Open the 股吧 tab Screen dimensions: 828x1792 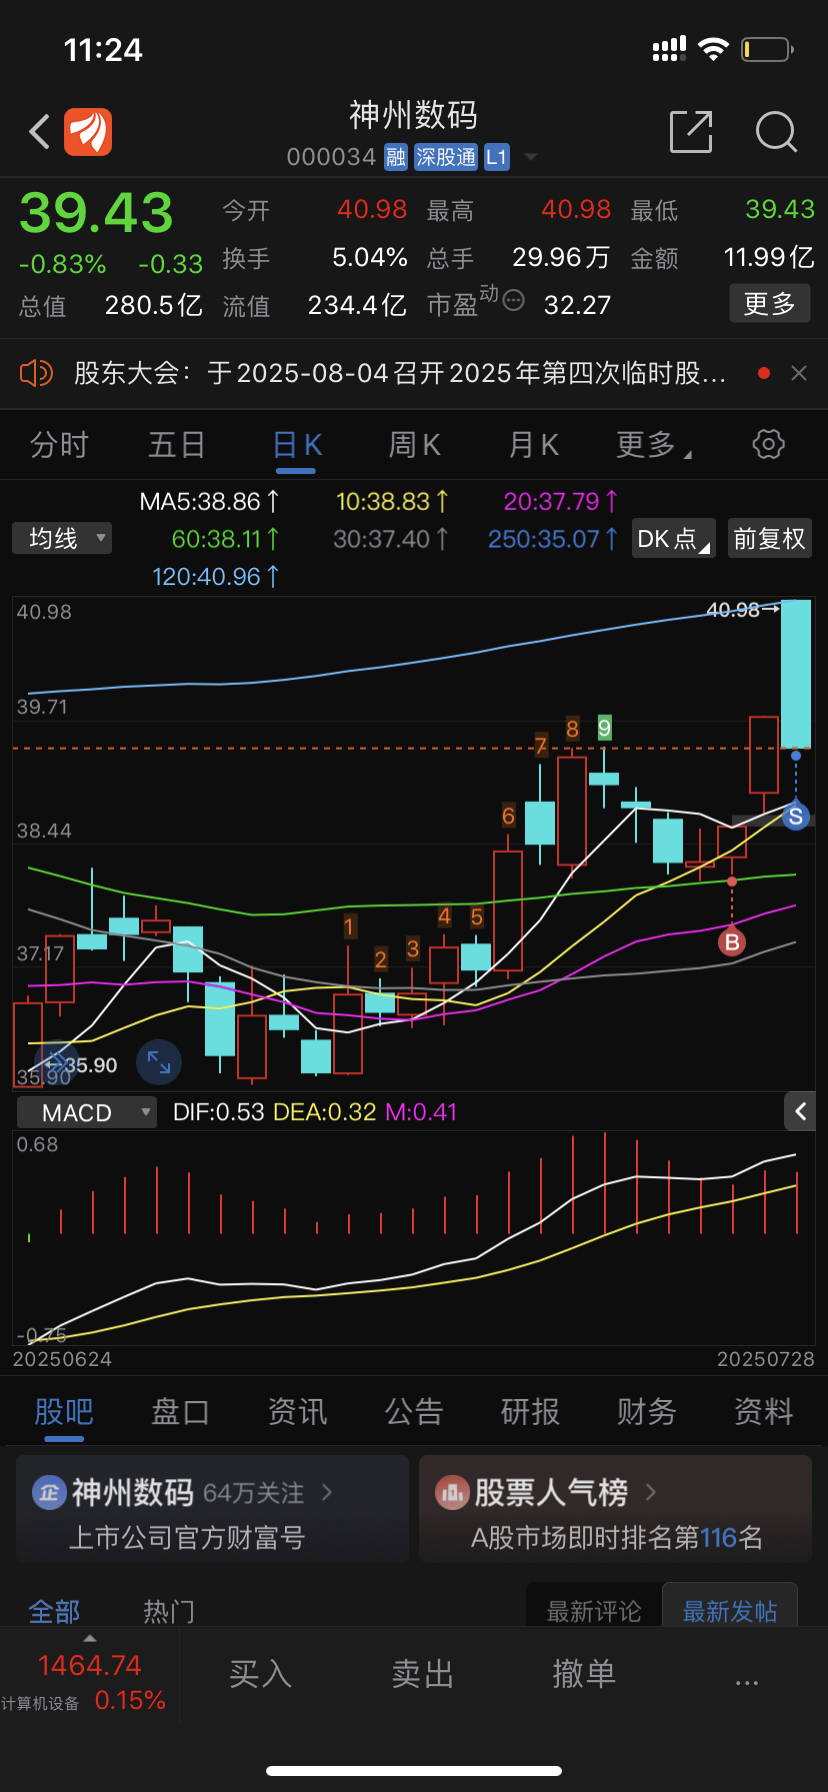[x=64, y=1411]
